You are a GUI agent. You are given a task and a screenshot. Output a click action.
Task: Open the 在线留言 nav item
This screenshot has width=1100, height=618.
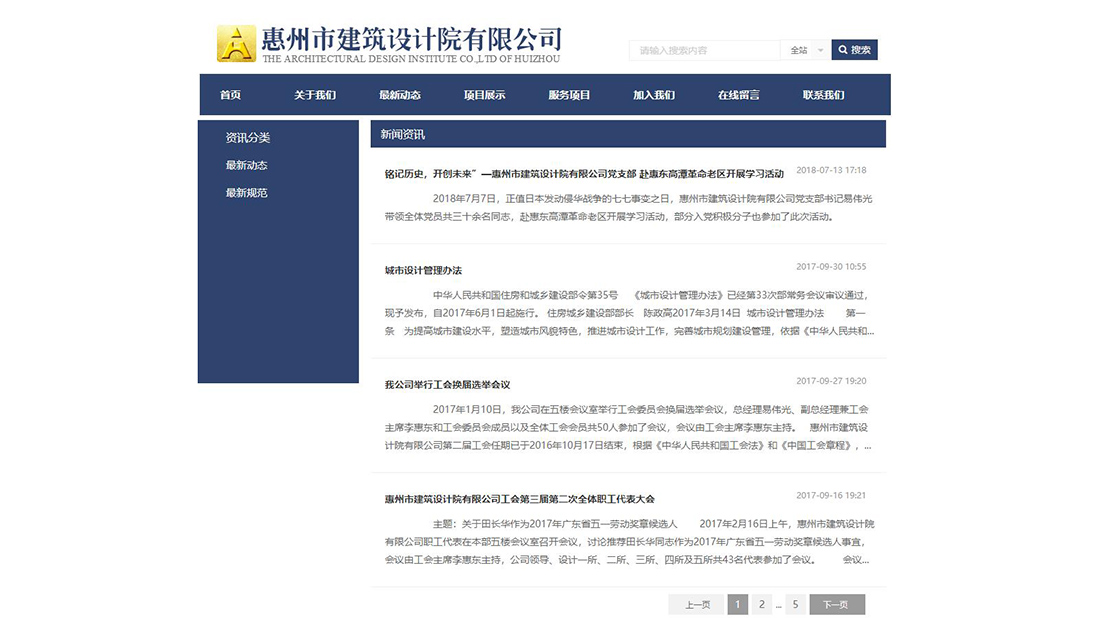[739, 95]
